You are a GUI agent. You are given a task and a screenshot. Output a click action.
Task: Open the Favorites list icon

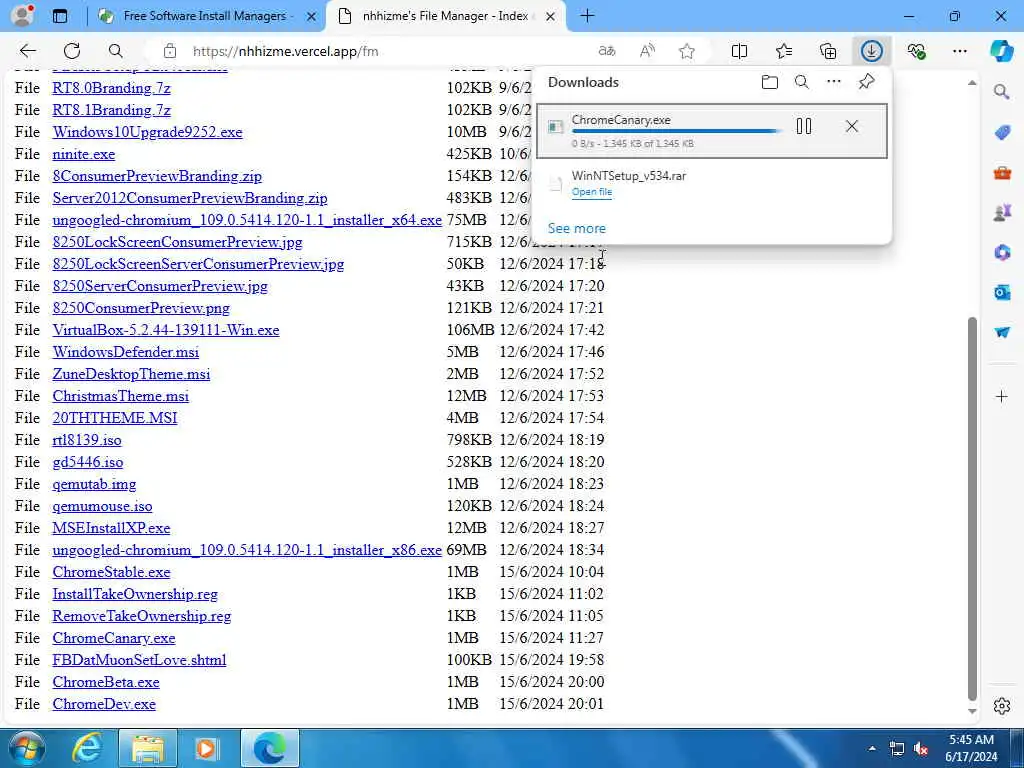(x=784, y=51)
